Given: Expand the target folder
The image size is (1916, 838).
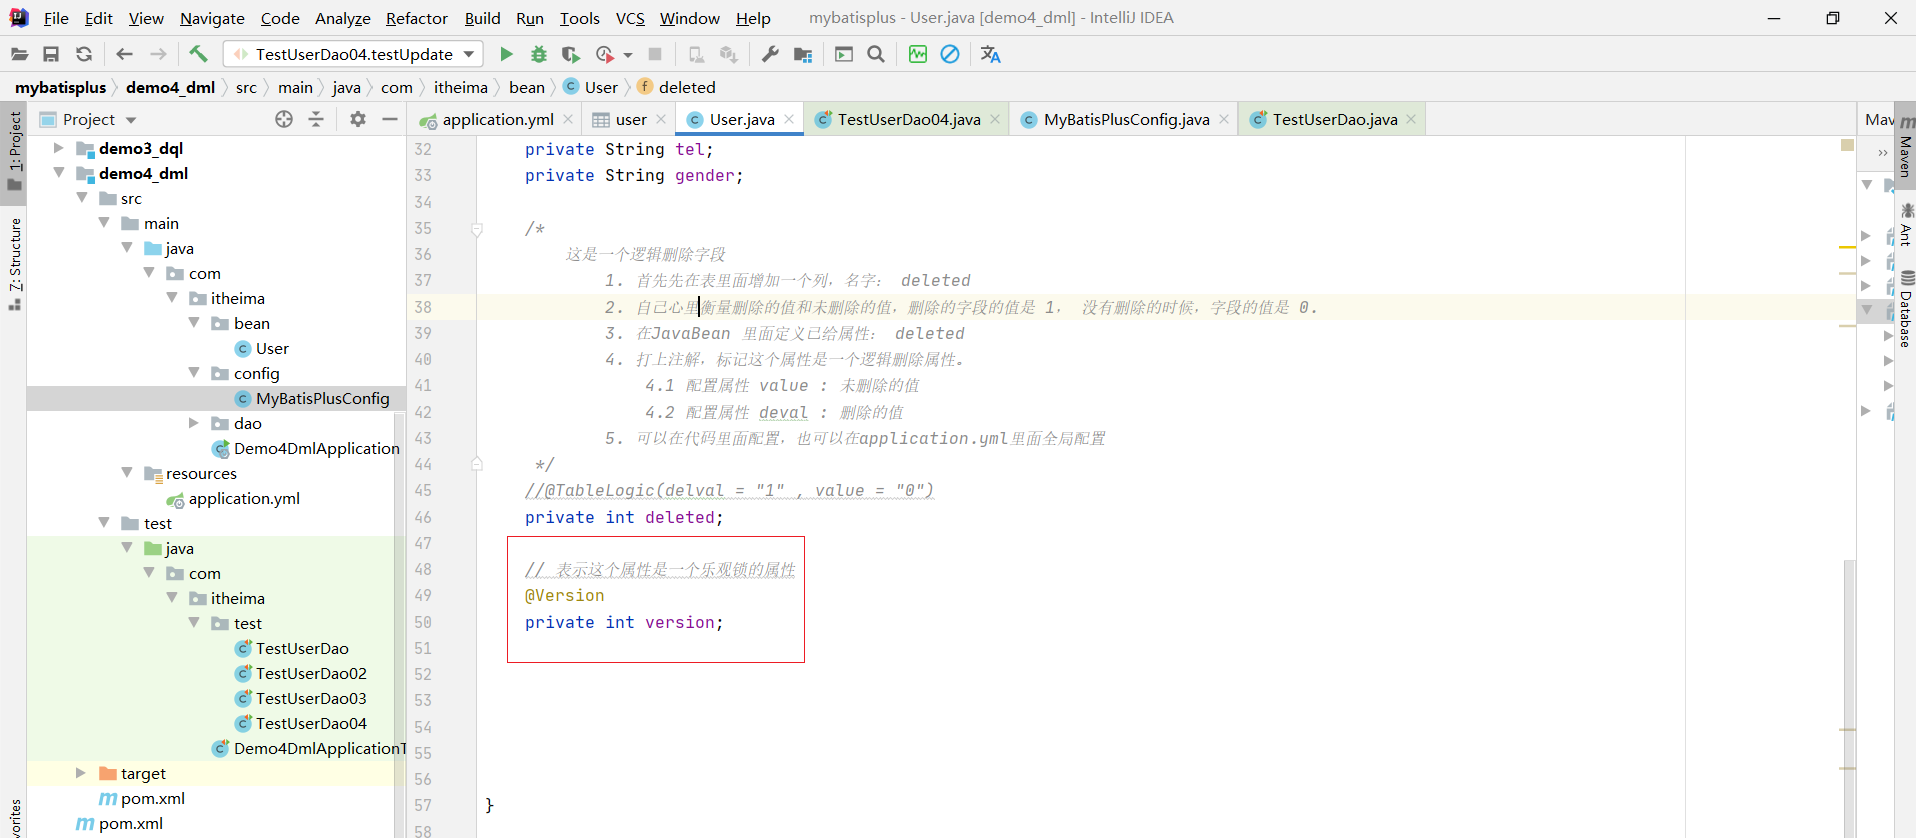Looking at the screenshot, I should pos(81,773).
